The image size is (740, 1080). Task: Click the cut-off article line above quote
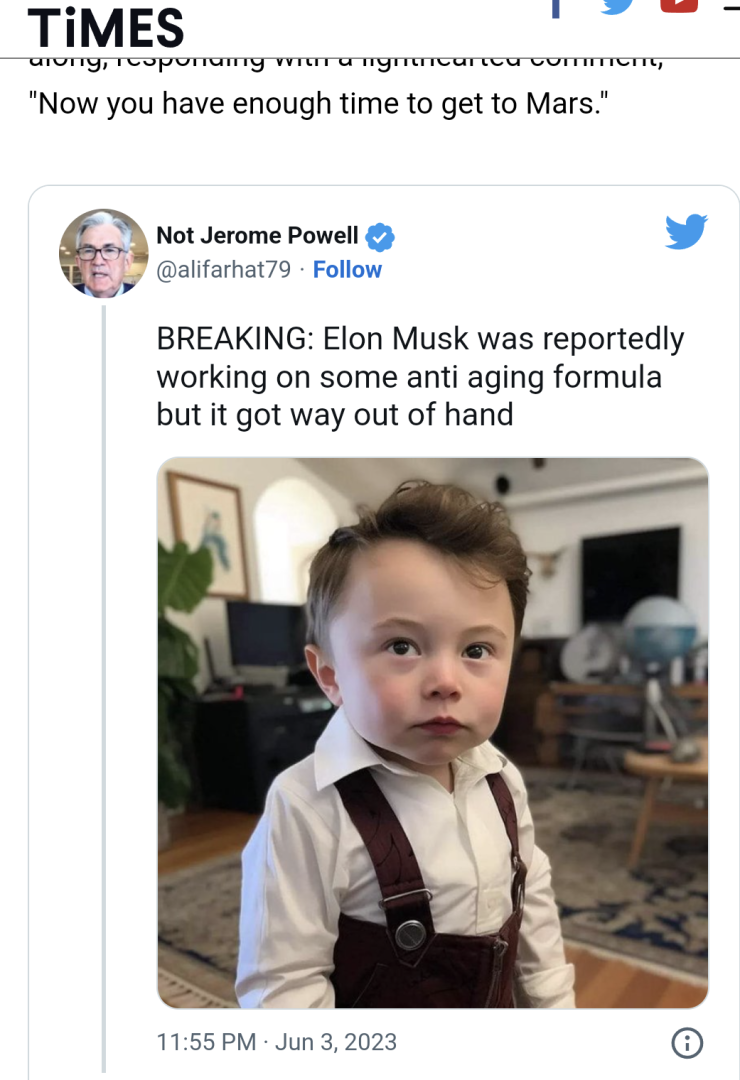345,63
